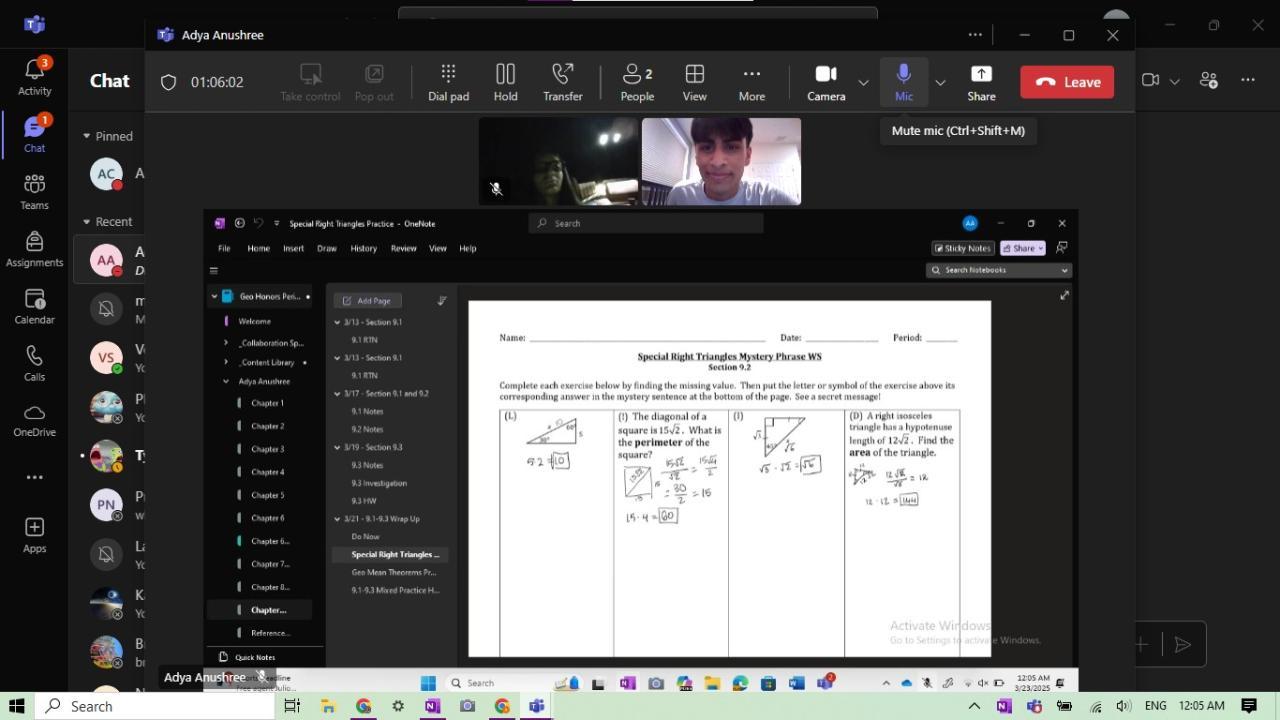
Task: Open Search Notebooks dropdown in OneNote
Action: [1064, 270]
